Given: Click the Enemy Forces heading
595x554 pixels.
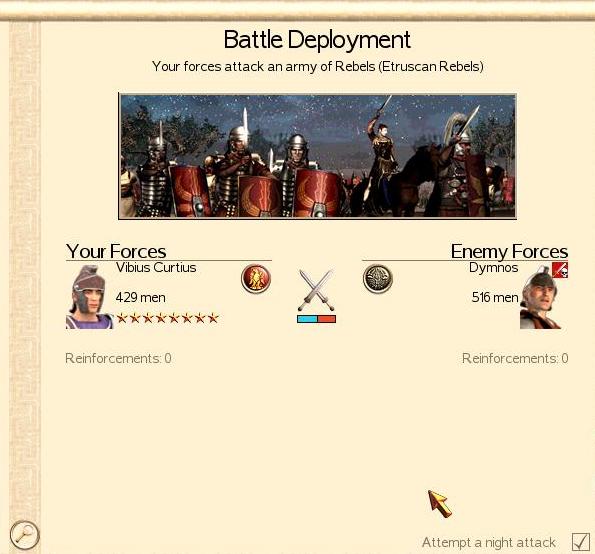Looking at the screenshot, I should tap(509, 251).
